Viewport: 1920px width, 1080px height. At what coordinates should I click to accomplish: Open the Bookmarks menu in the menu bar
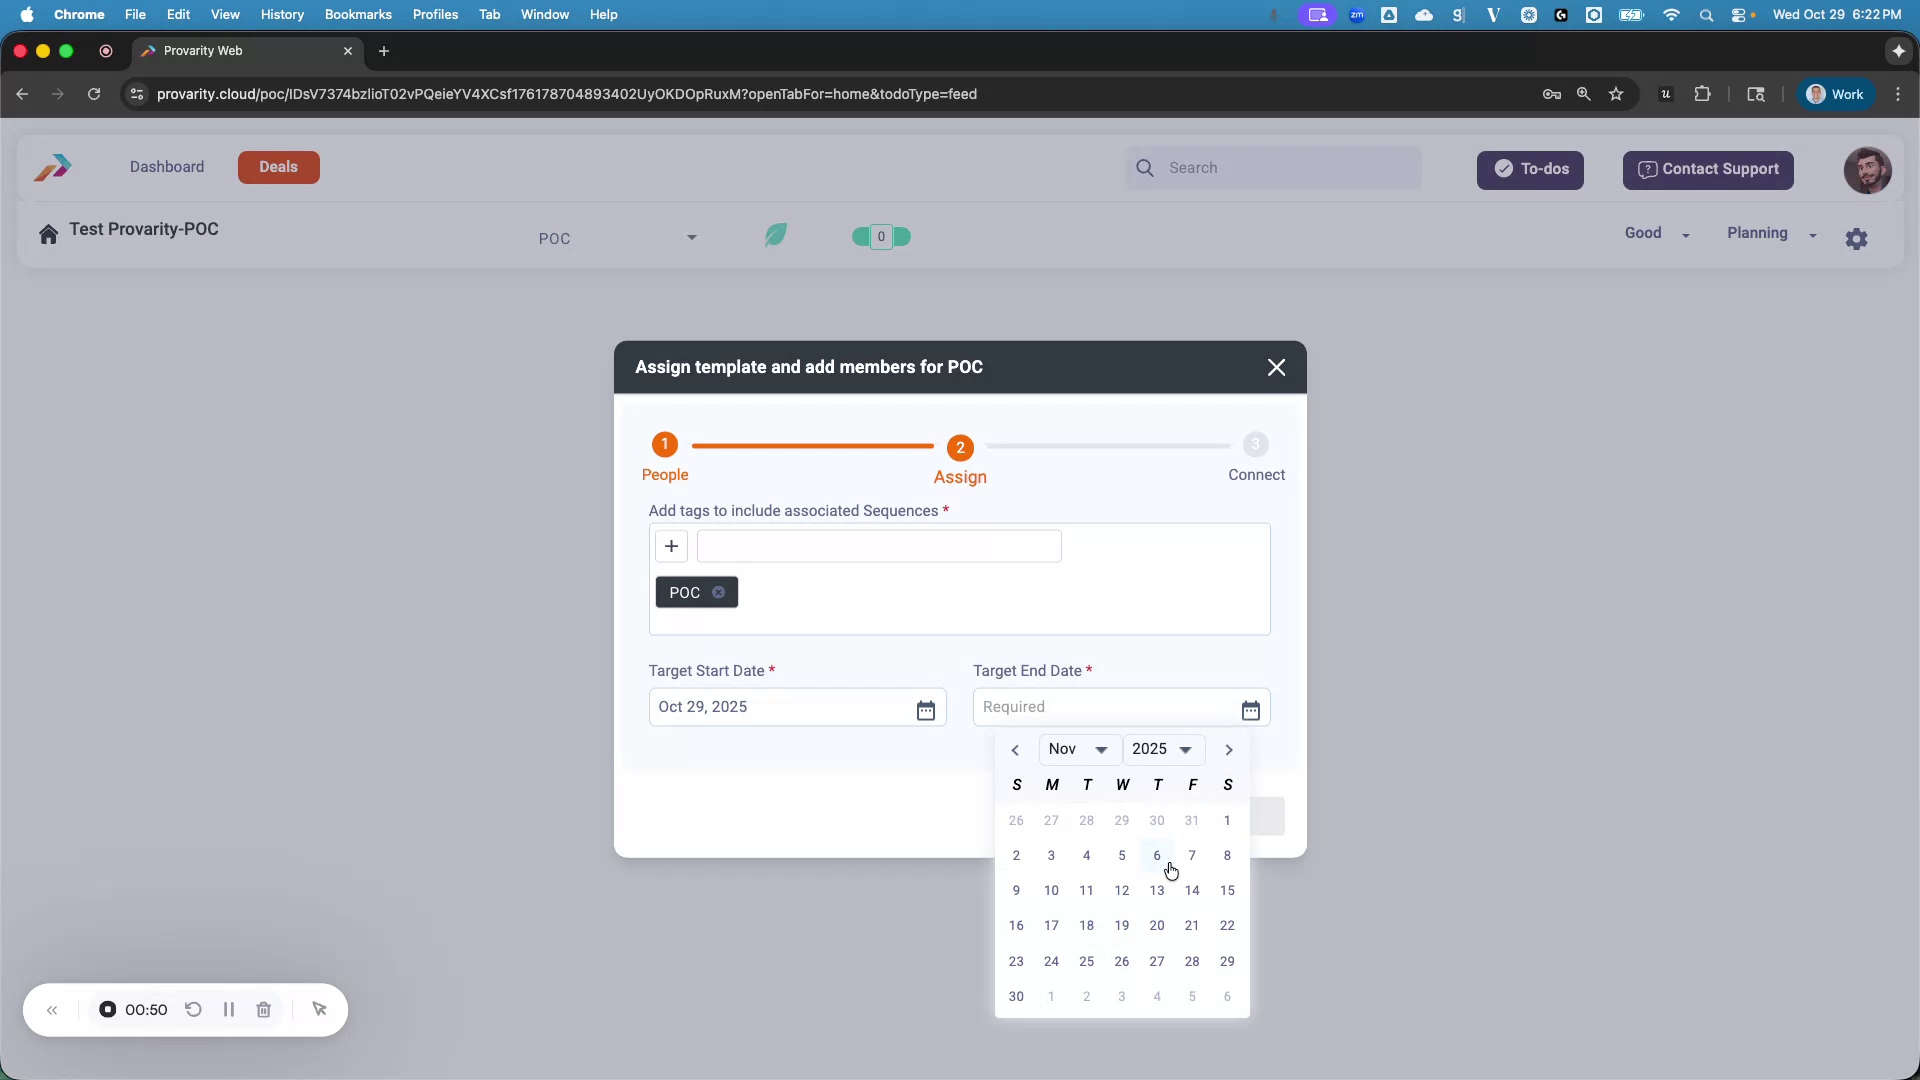357,14
